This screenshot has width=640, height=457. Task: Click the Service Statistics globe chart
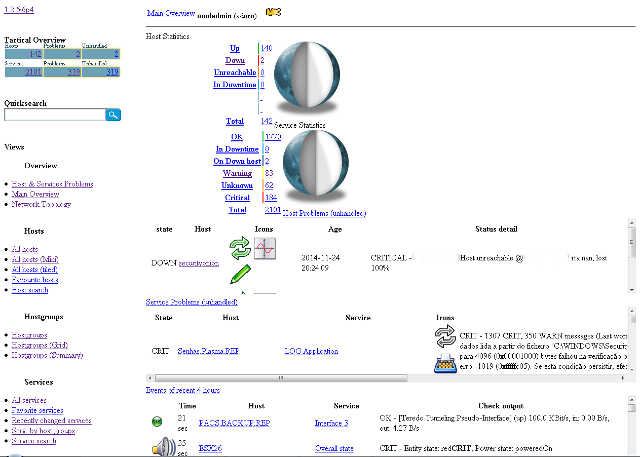(x=311, y=165)
